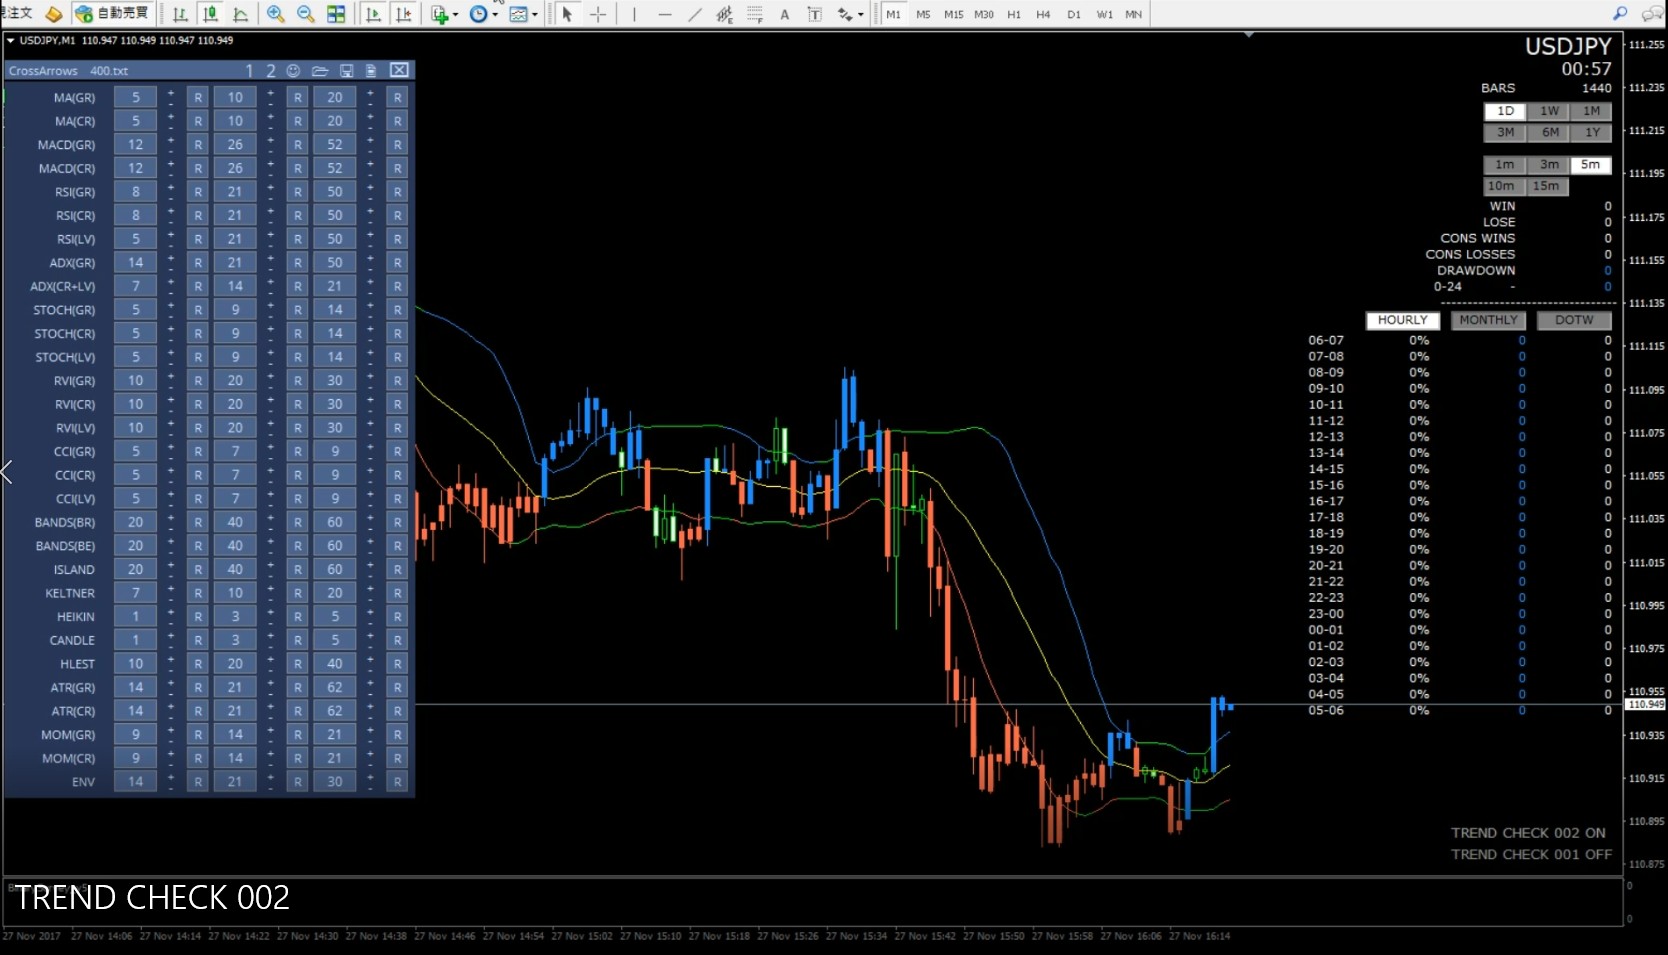Open periods dropdown arrow beside clock
Screen dimensions: 1668x955
pos(495,15)
